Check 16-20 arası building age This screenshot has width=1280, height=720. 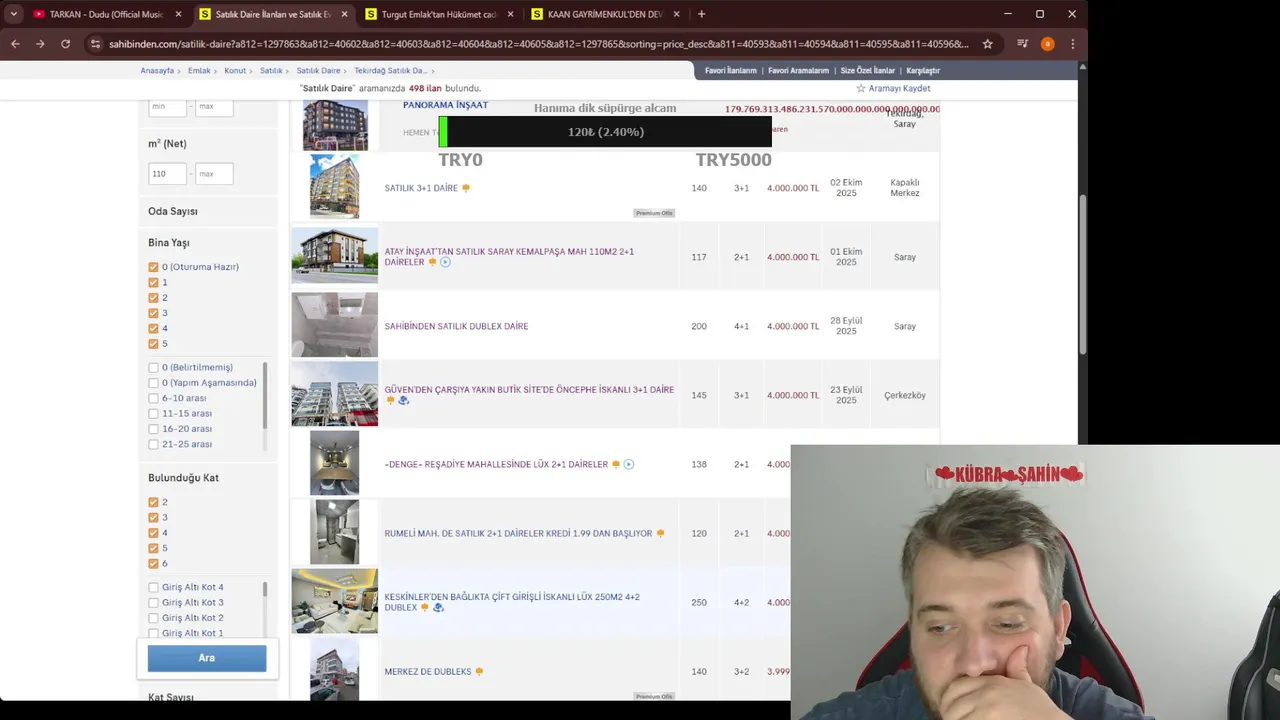pyautogui.click(x=153, y=429)
